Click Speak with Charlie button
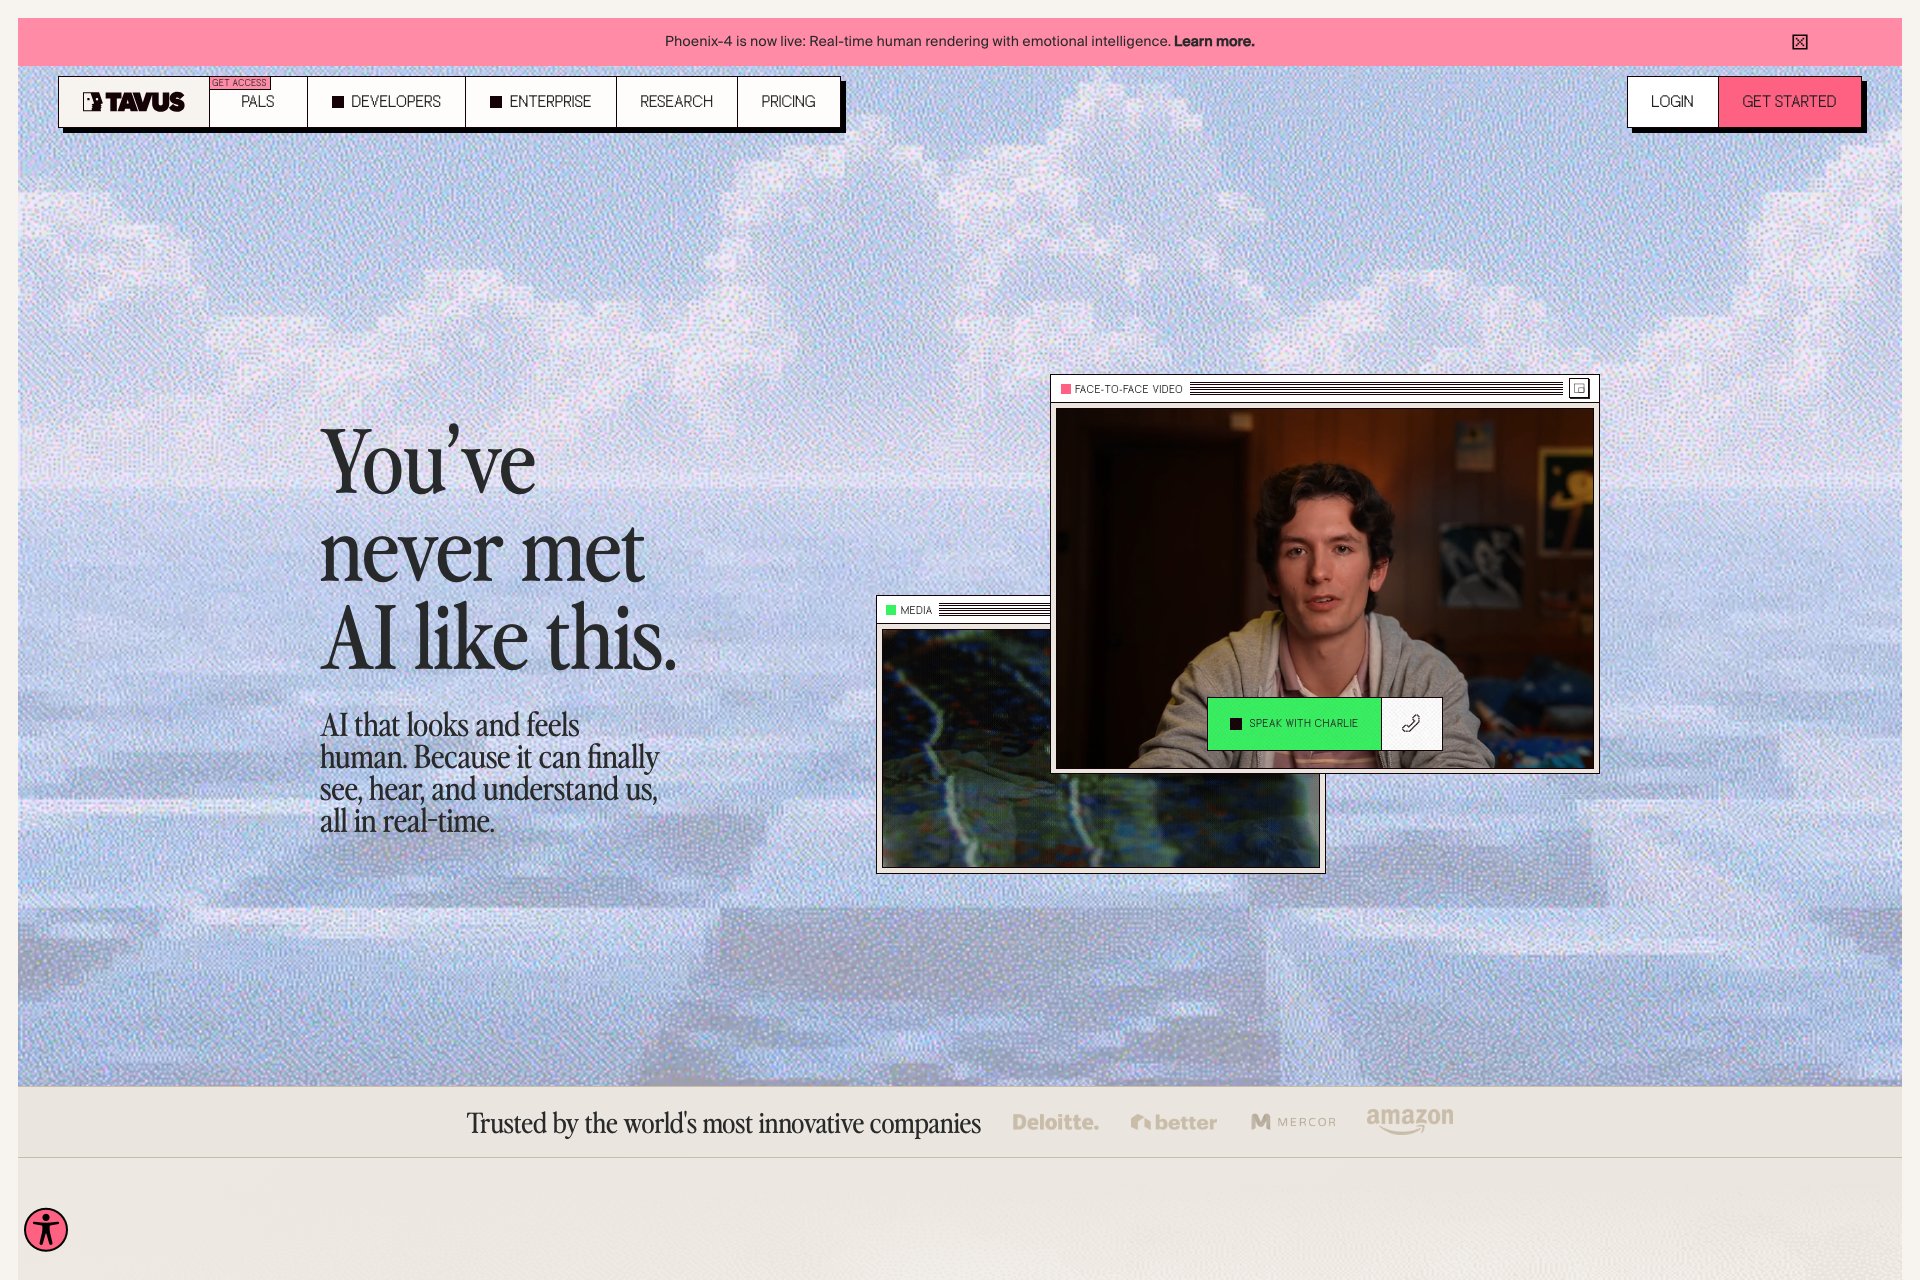 tap(1294, 724)
